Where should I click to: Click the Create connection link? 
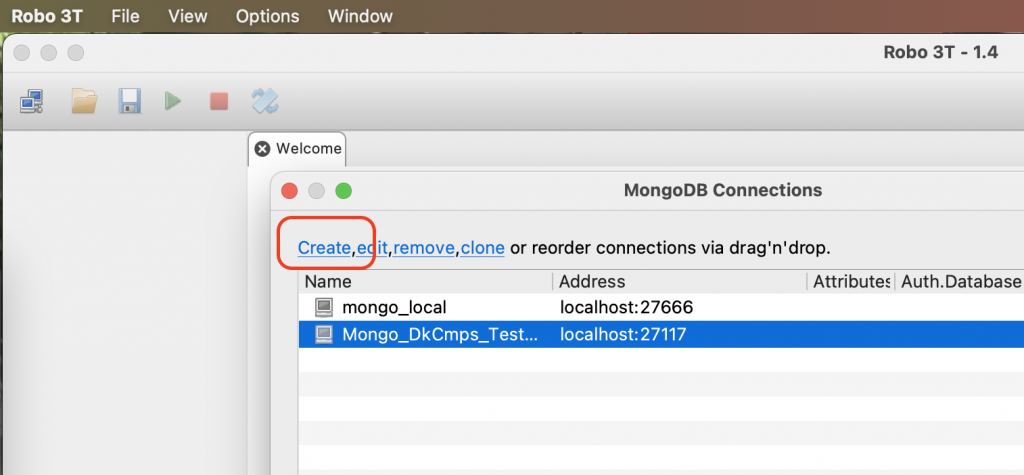[325, 248]
